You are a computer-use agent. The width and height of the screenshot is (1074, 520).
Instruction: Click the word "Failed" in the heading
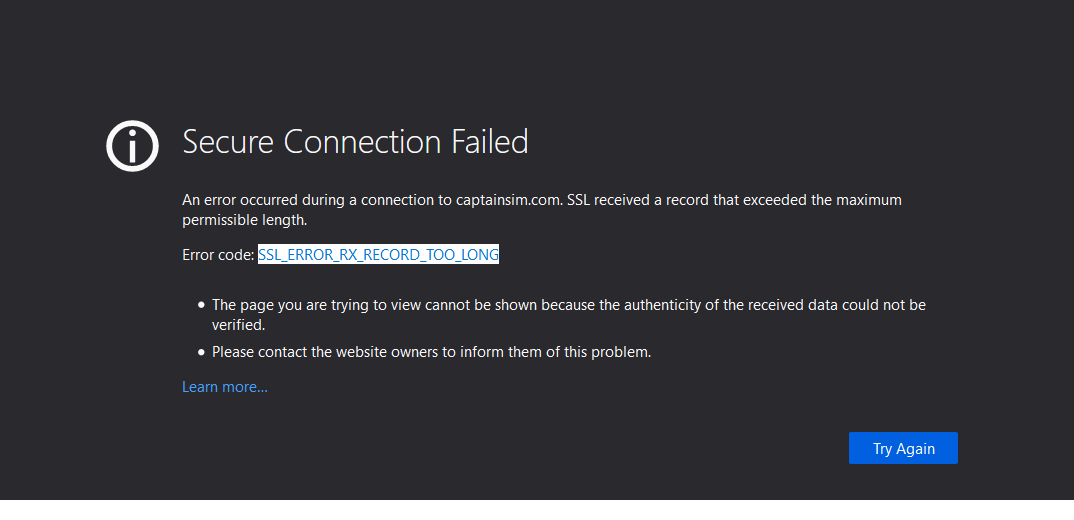click(489, 142)
